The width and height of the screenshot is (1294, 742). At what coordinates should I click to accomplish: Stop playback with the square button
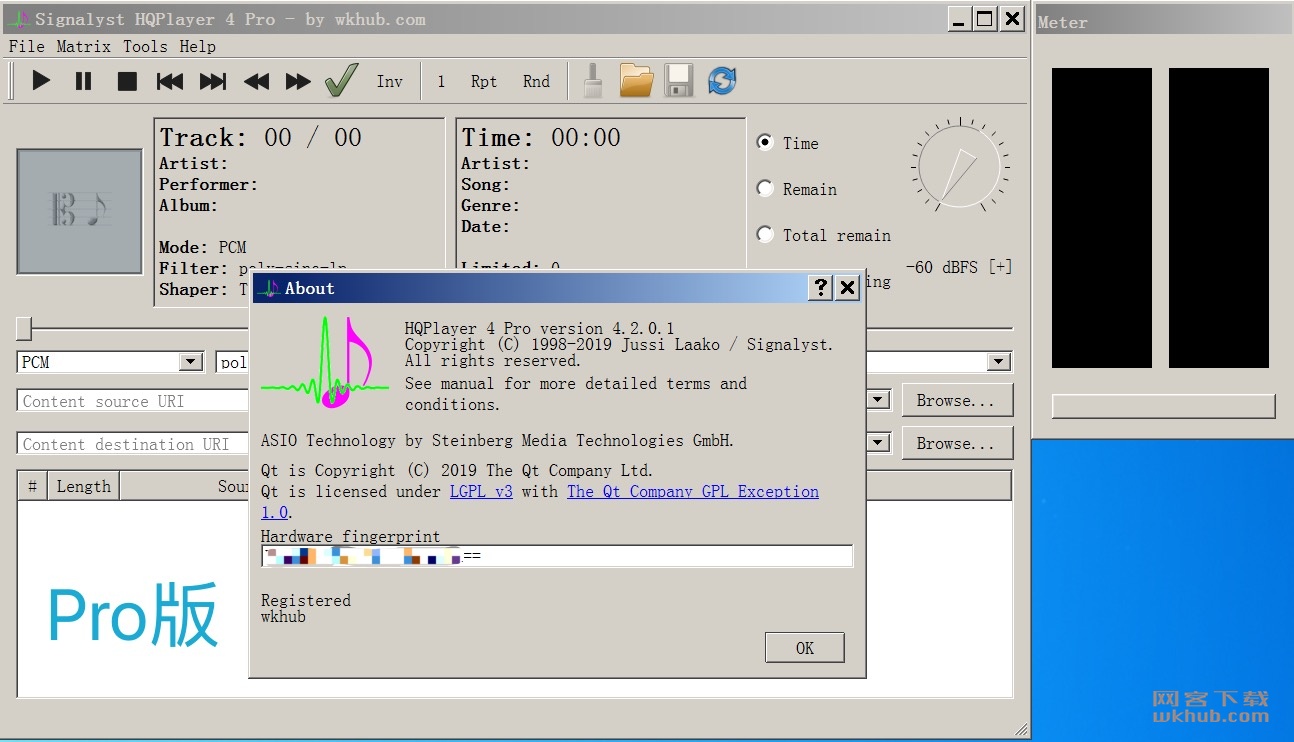coord(127,81)
